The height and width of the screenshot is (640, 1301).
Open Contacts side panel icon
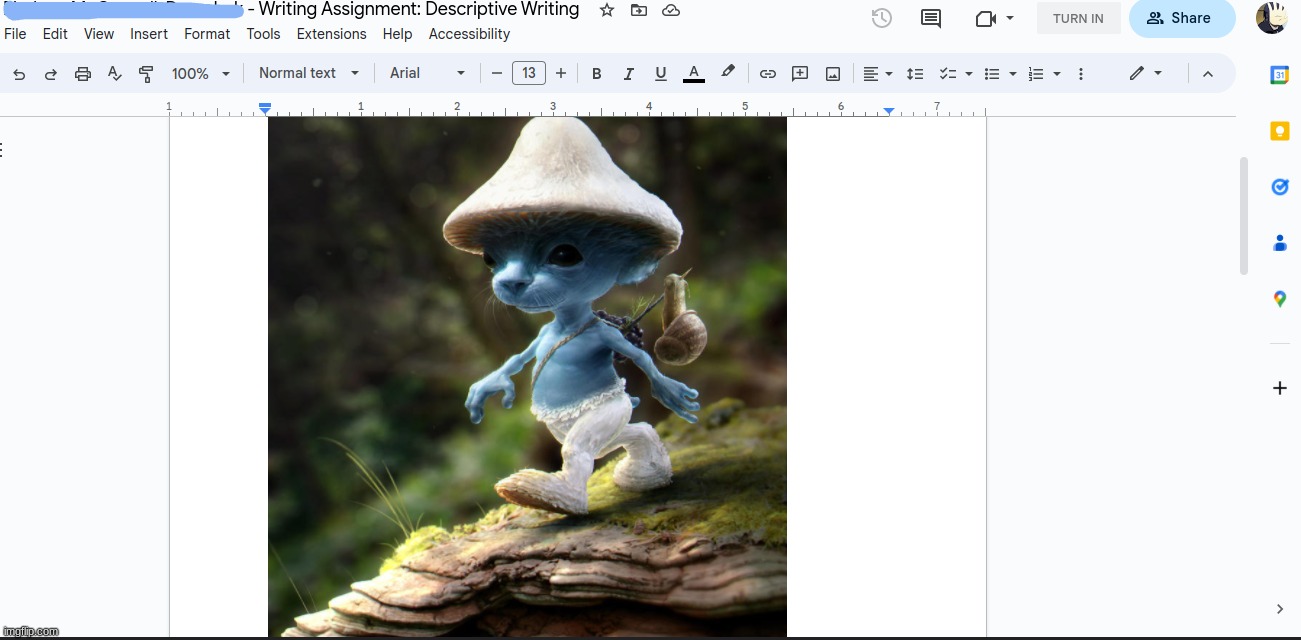coord(1279,243)
